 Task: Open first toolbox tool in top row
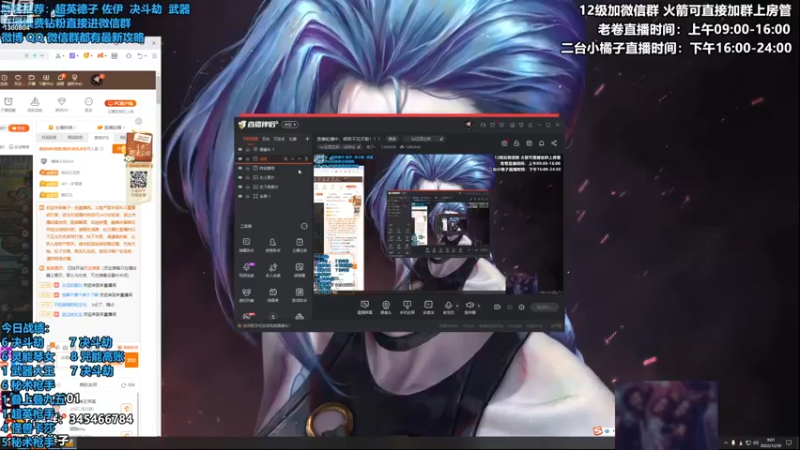pyautogui.click(x=246, y=244)
